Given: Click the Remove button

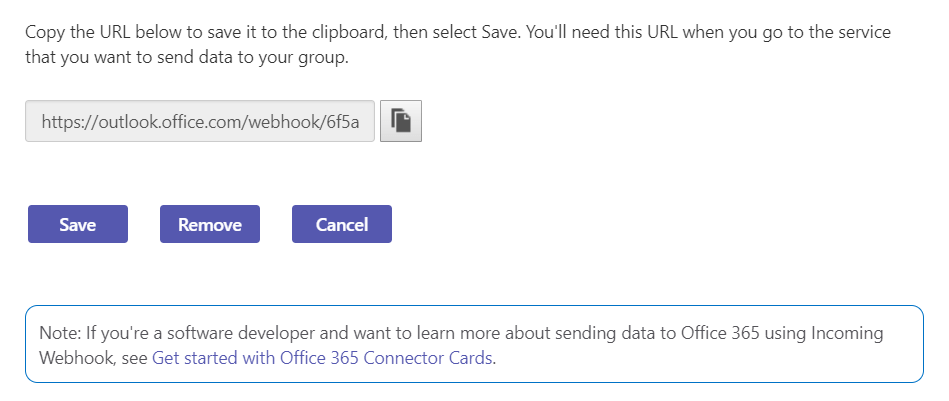Looking at the screenshot, I should click(x=210, y=224).
